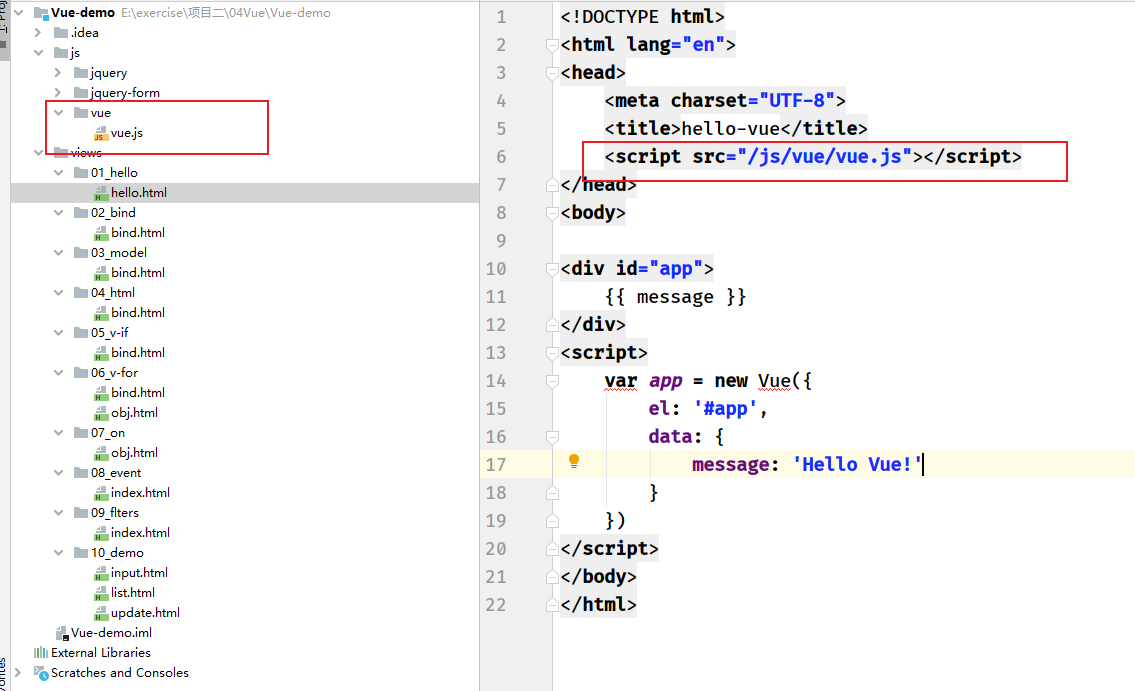The image size is (1135, 691).
Task: Open vue.js file in tree
Action: point(127,132)
